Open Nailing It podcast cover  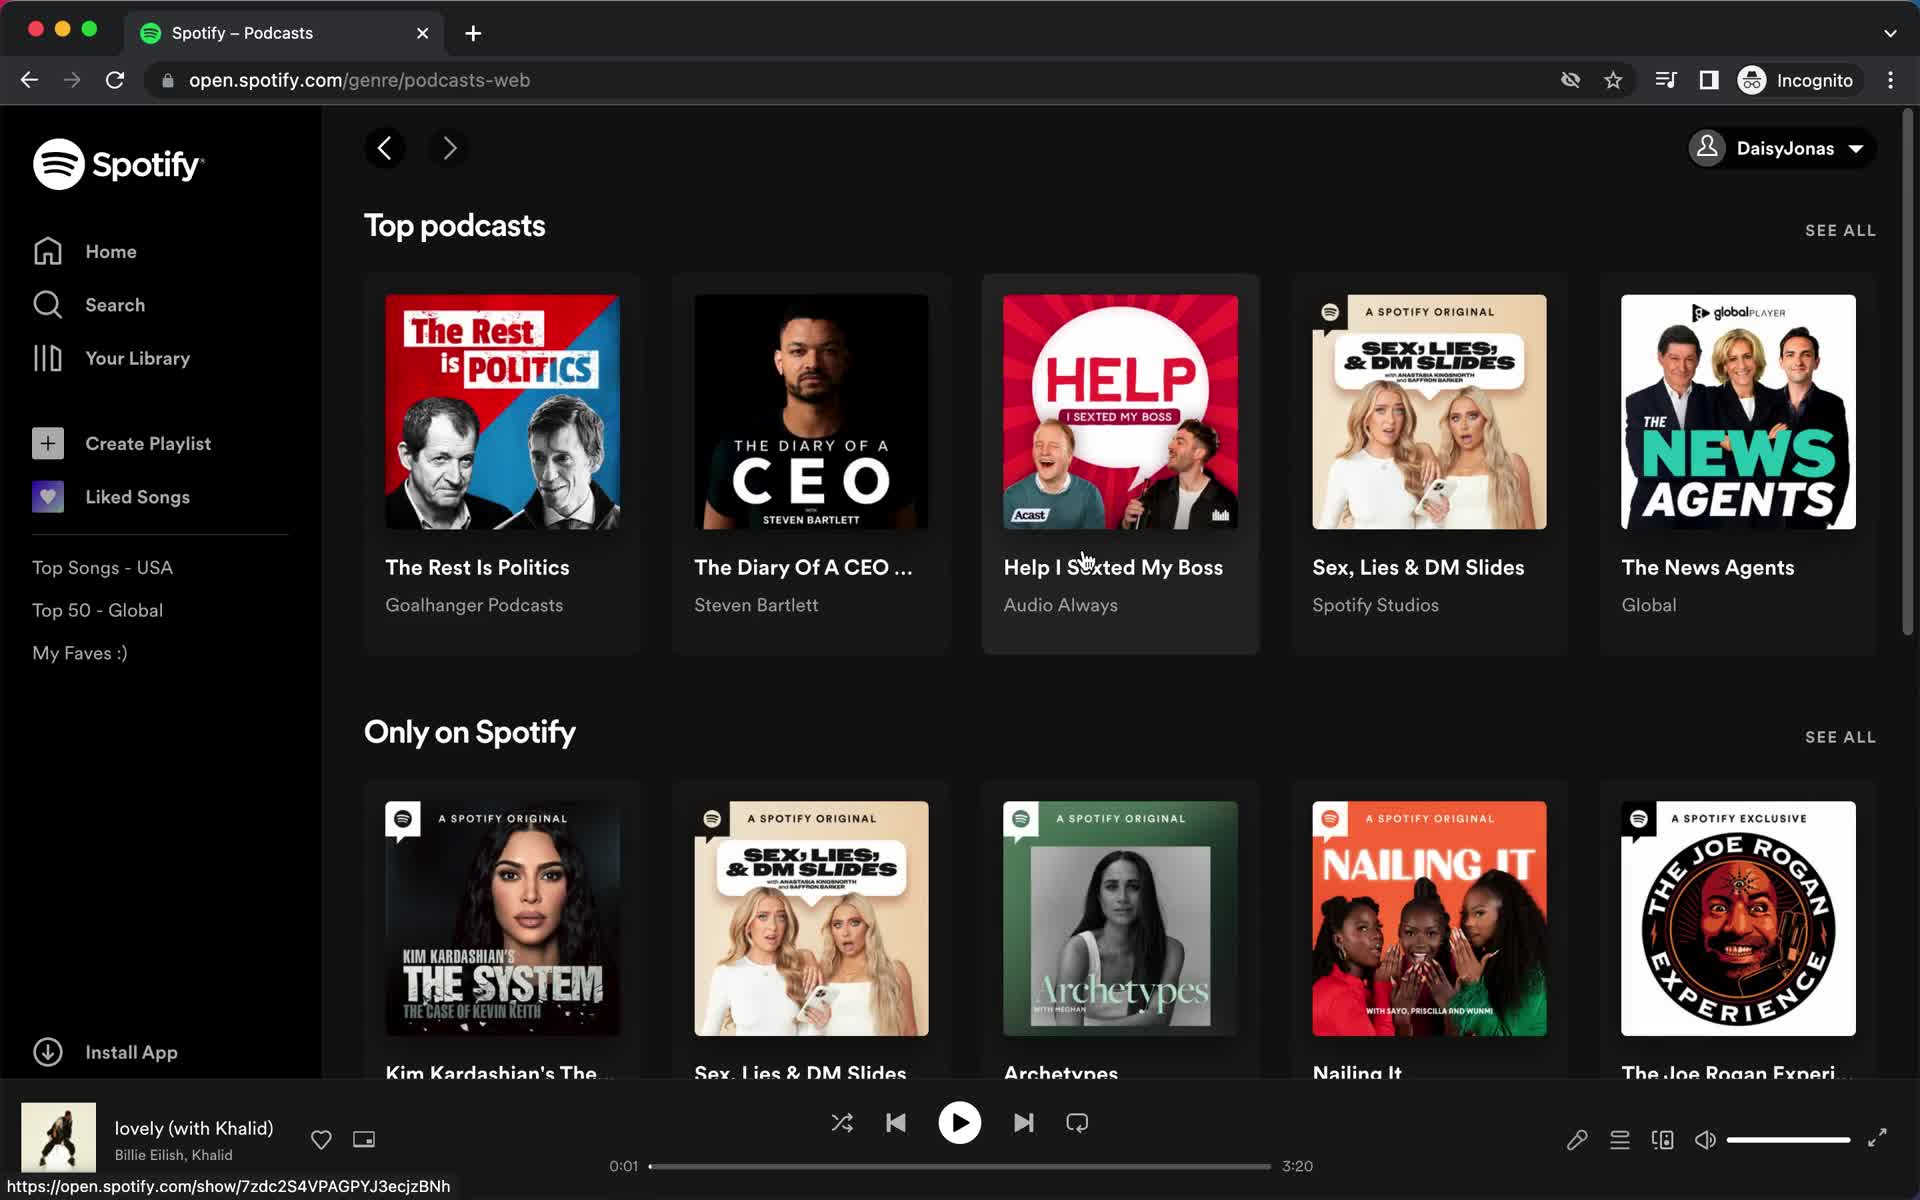point(1429,918)
